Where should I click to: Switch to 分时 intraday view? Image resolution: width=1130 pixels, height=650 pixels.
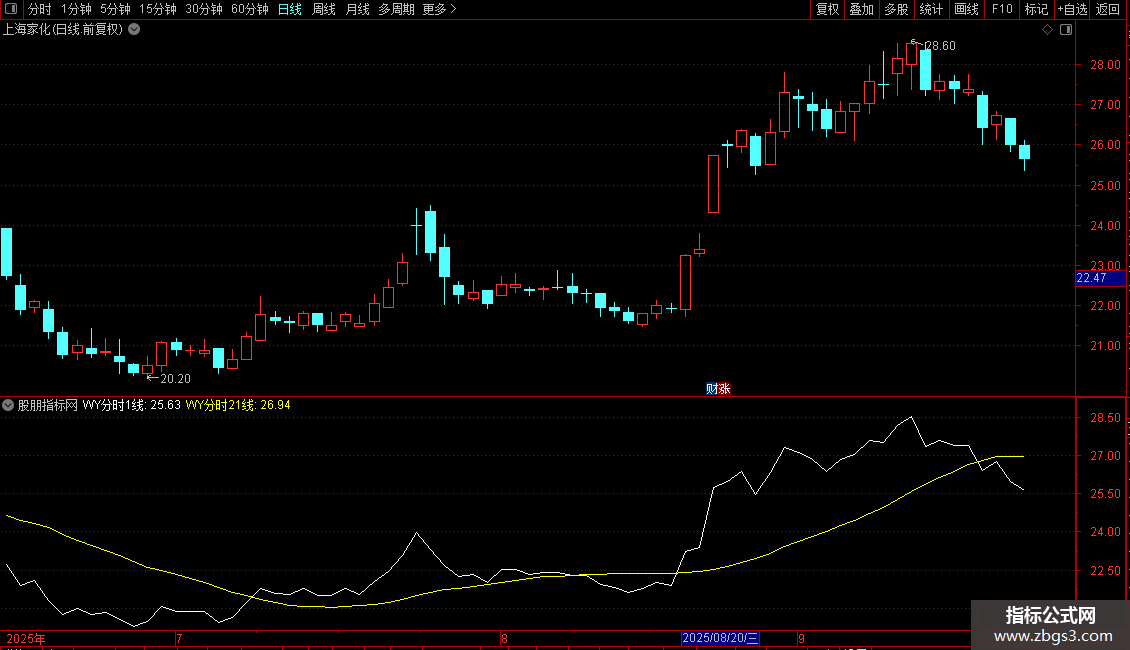click(x=40, y=9)
